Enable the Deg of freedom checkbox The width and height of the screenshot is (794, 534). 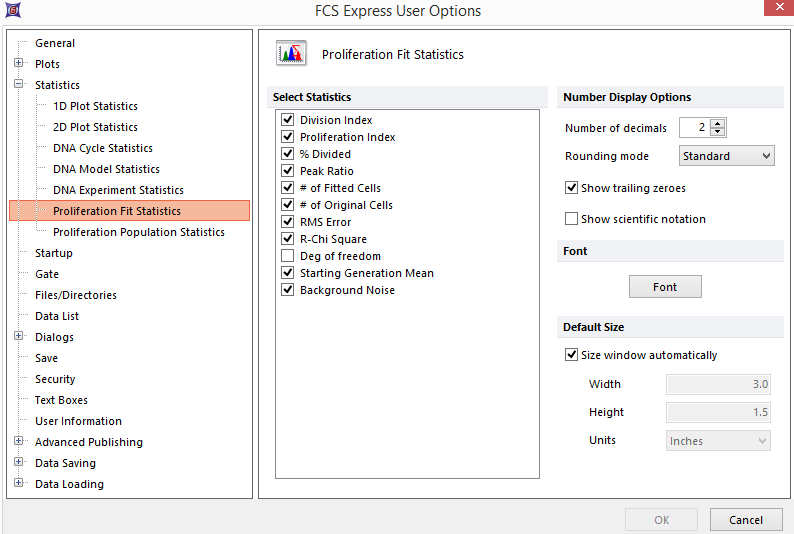pyautogui.click(x=288, y=256)
